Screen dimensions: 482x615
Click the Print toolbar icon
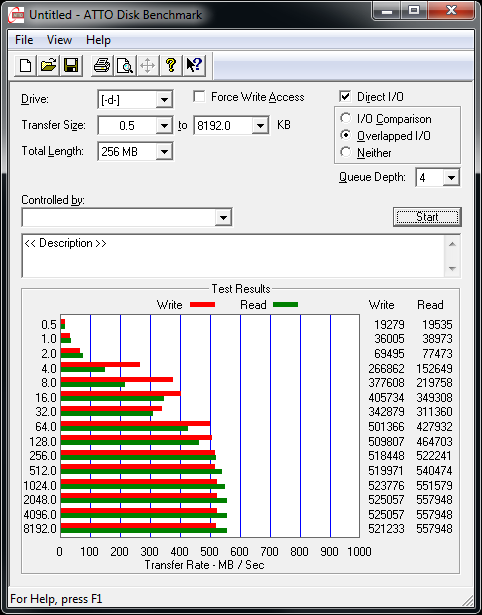(102, 65)
